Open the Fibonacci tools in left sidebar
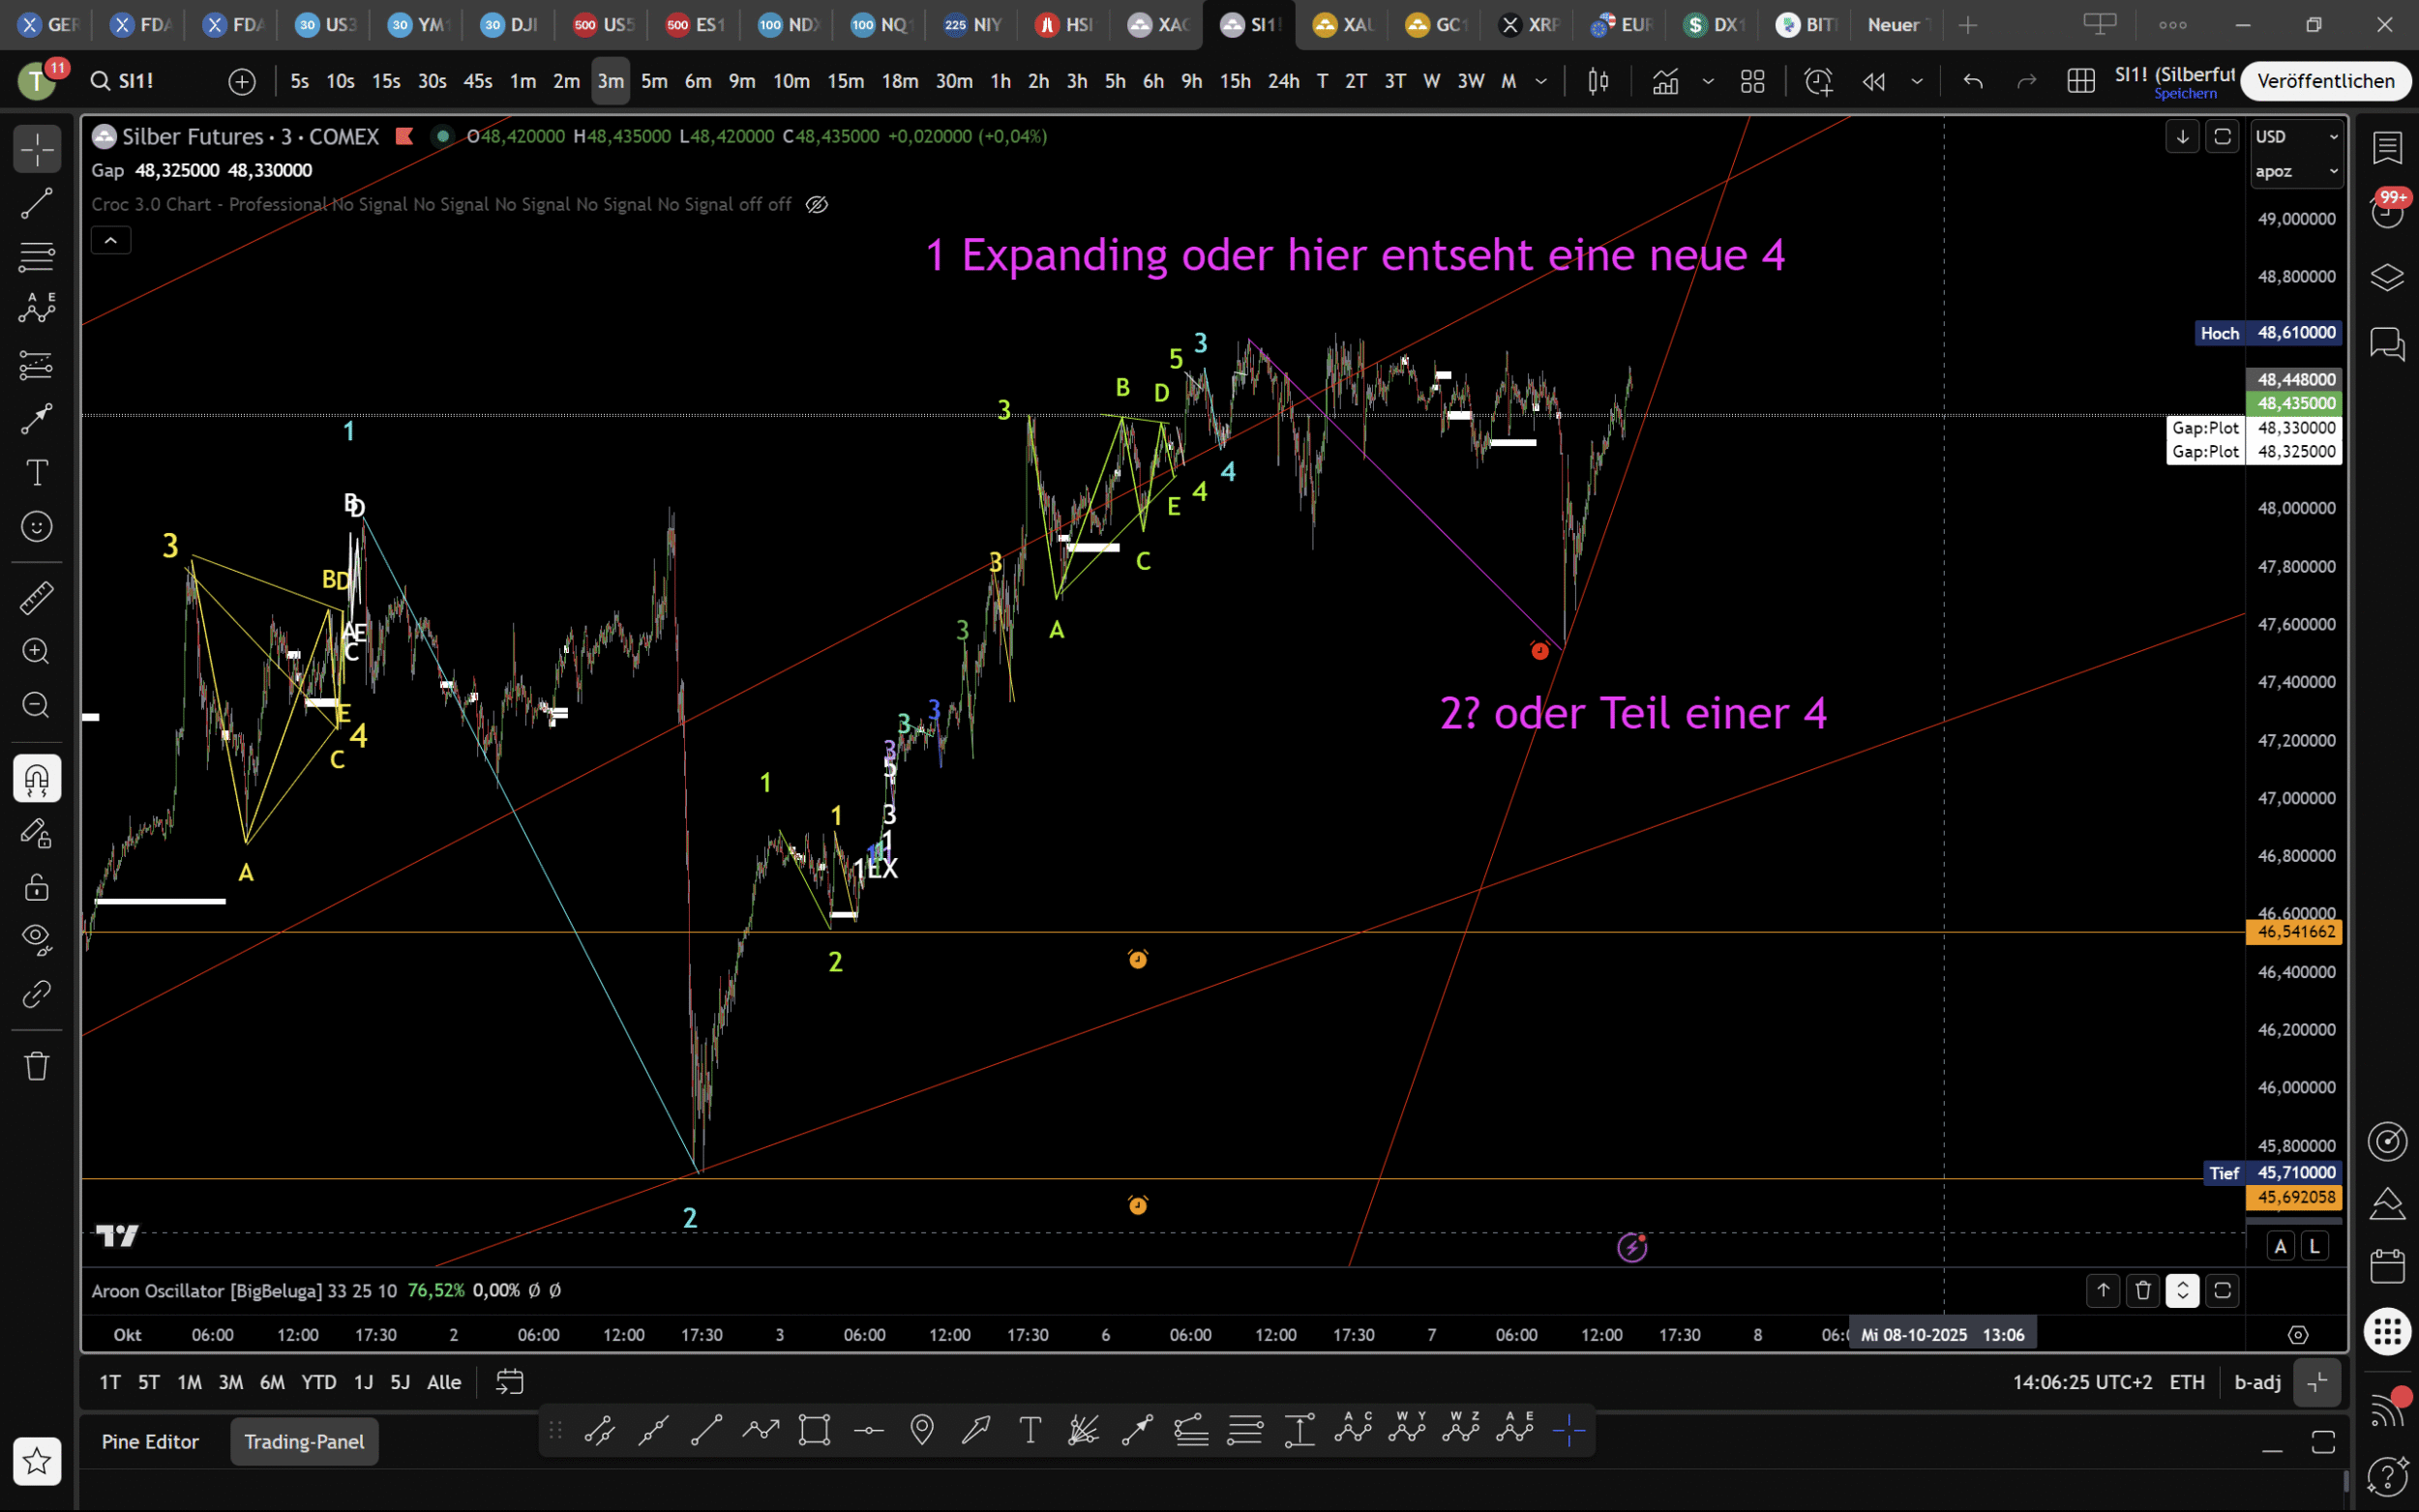Image resolution: width=2419 pixels, height=1512 pixels. pos(37,258)
